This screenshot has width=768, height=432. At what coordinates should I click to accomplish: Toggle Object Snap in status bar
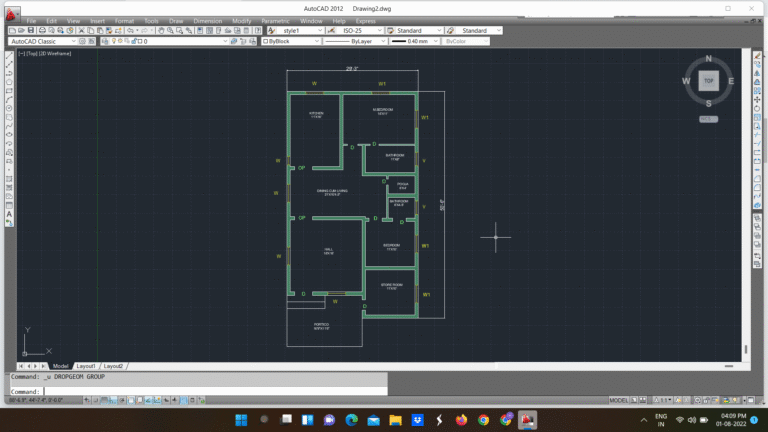pyautogui.click(x=131, y=400)
